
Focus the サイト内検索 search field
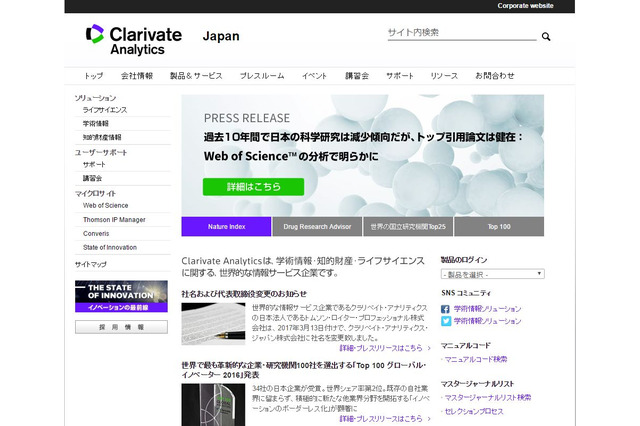point(462,33)
